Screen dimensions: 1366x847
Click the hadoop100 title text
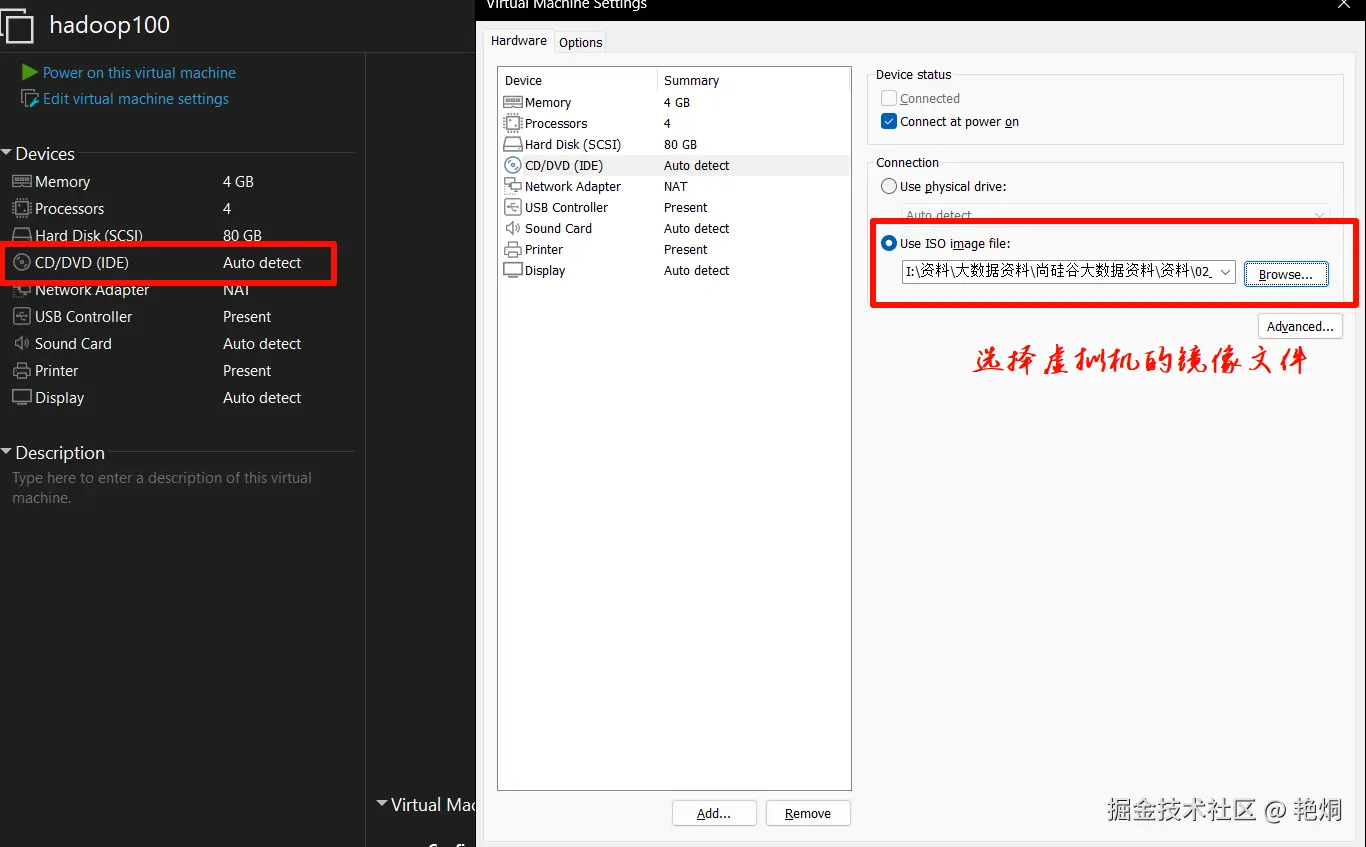109,26
